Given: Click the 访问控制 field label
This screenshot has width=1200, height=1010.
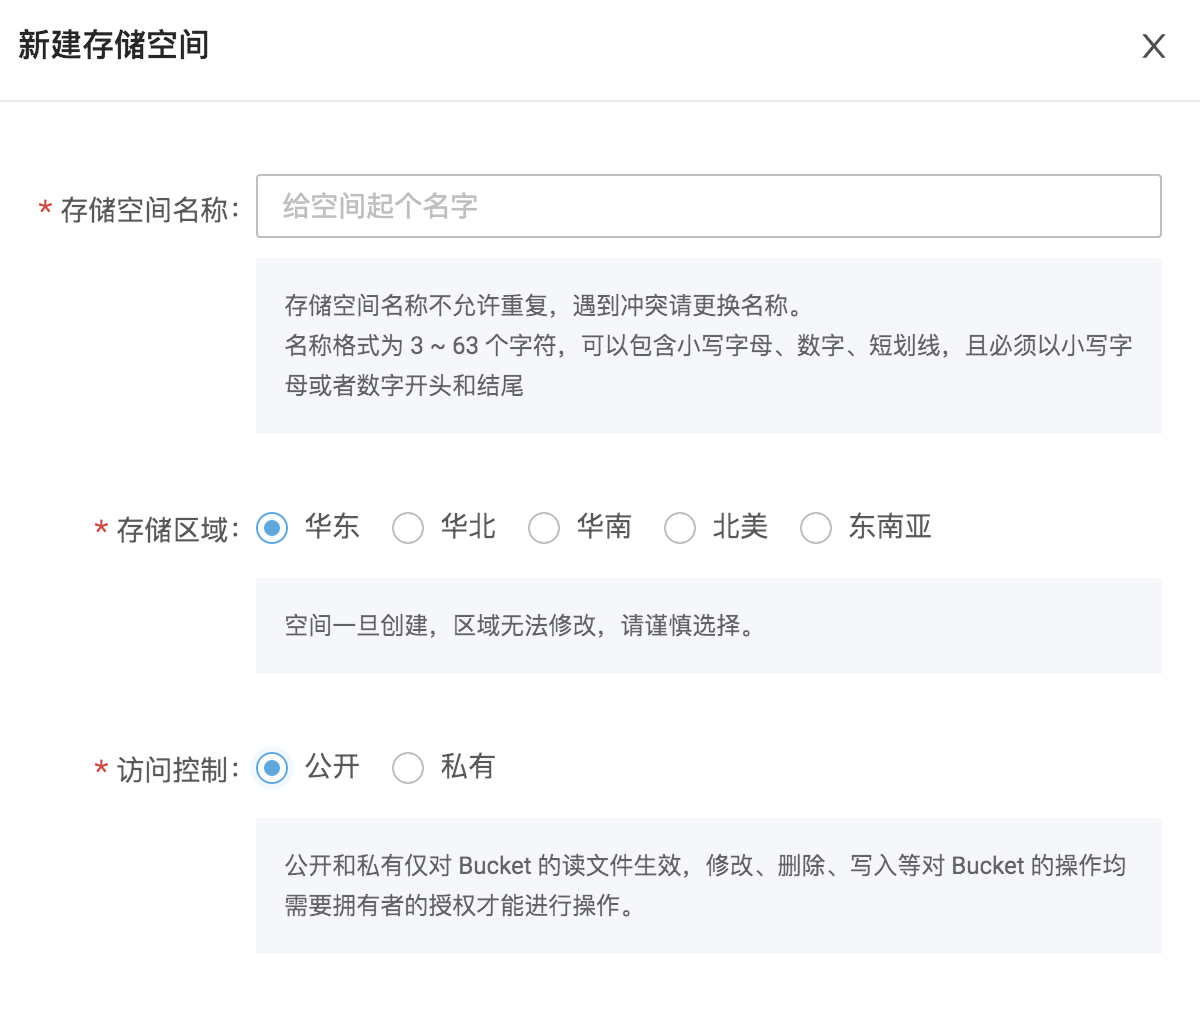Looking at the screenshot, I should [x=177, y=770].
